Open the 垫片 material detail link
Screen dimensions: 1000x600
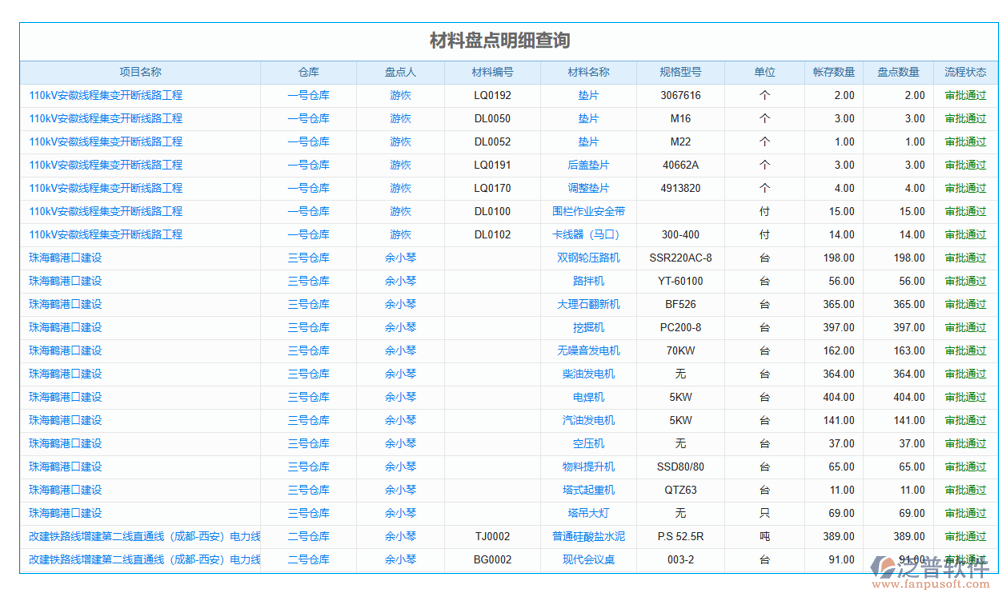point(591,95)
